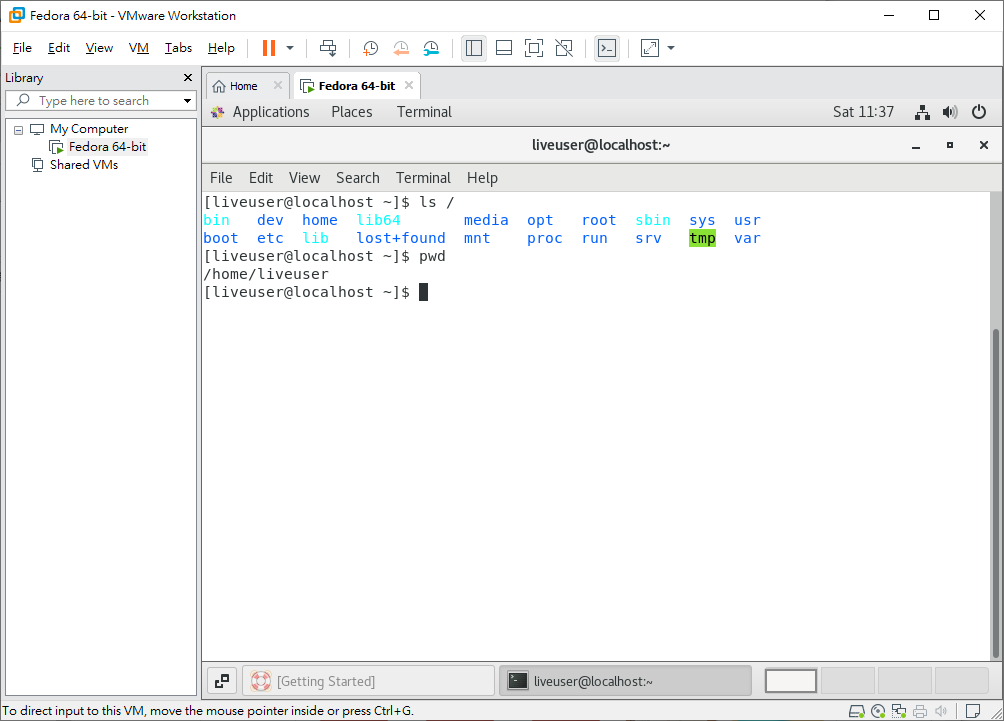1004x721 pixels.
Task: Click the lost+found directory name
Action: (x=401, y=238)
